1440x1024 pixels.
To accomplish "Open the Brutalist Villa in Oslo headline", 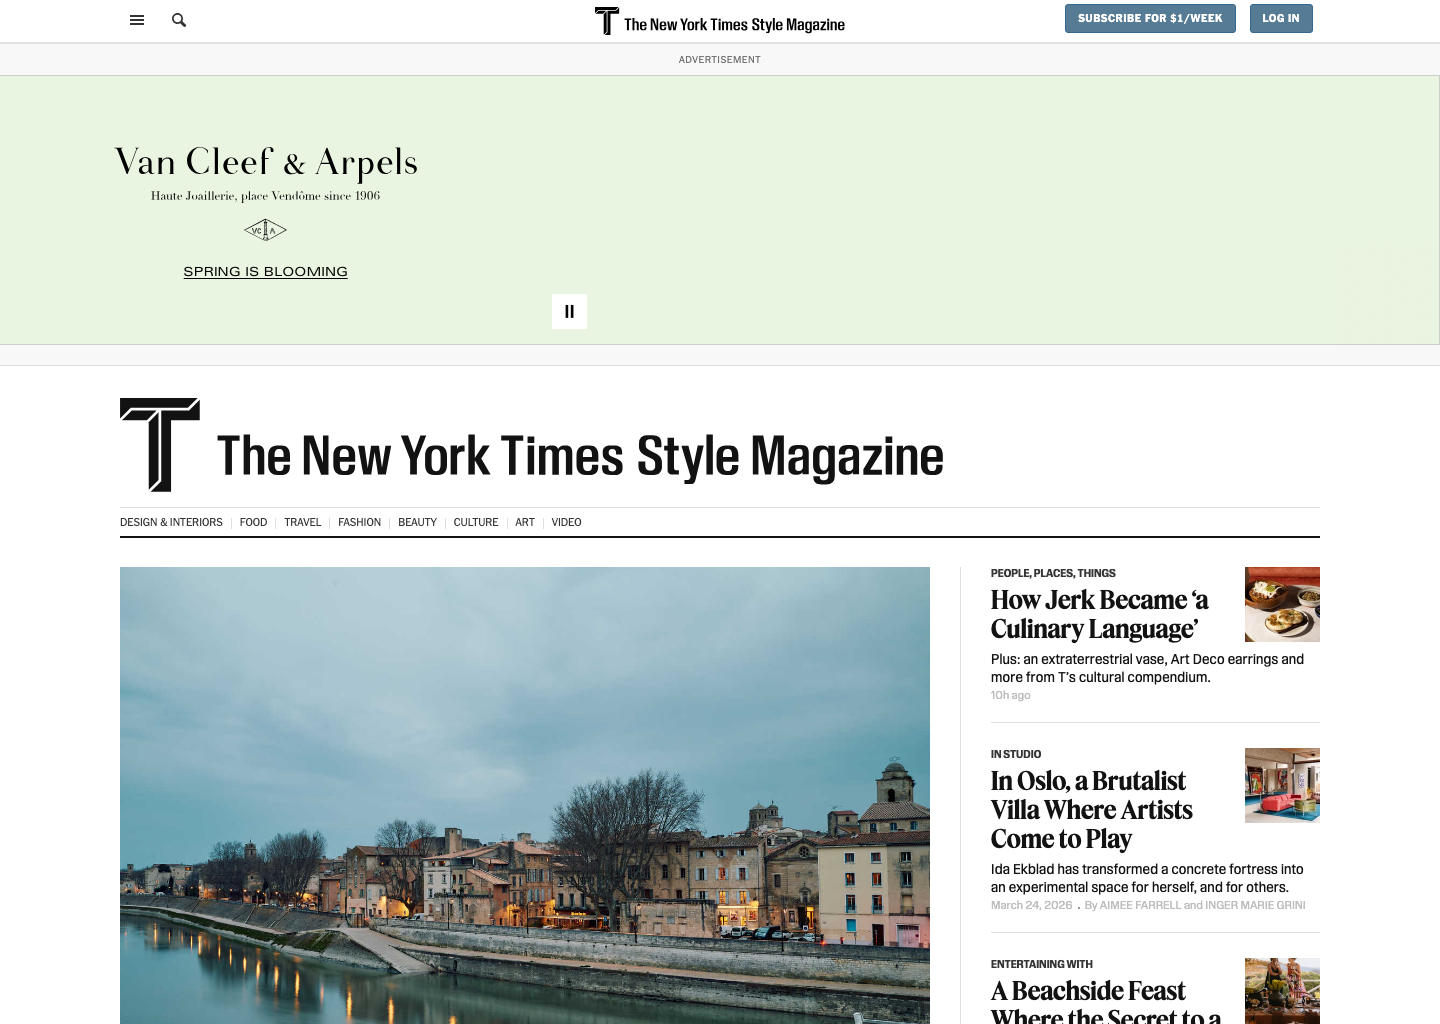I will [1091, 810].
